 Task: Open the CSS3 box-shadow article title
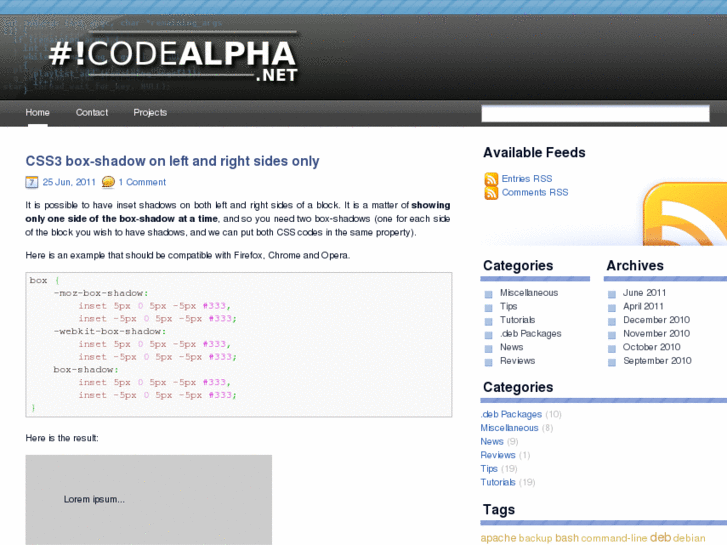click(x=172, y=161)
